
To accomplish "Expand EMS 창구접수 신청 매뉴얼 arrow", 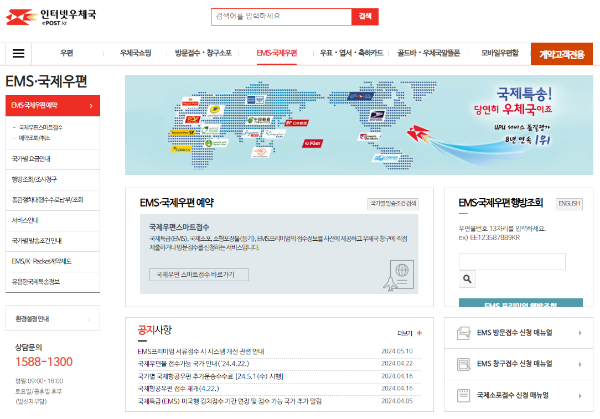I will 580,364.
